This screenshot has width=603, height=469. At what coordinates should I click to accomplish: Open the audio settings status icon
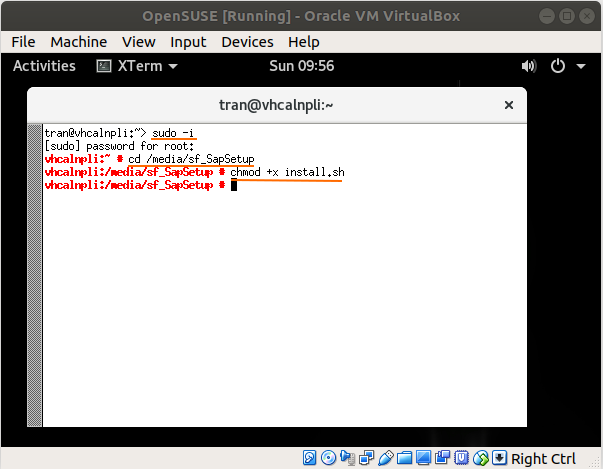348,458
